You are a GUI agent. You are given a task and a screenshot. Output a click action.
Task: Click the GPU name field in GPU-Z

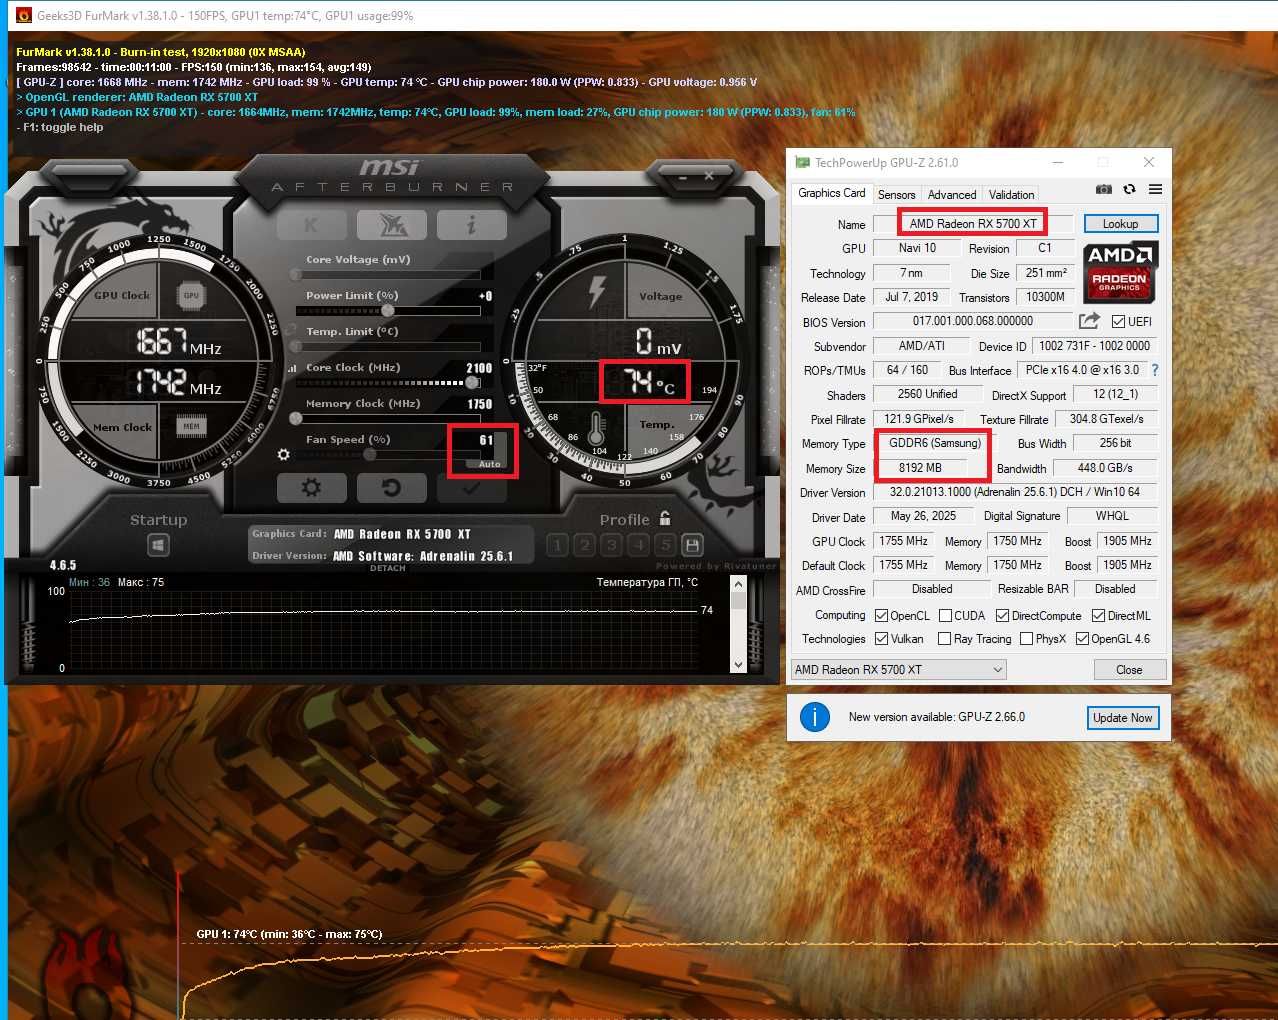972,224
